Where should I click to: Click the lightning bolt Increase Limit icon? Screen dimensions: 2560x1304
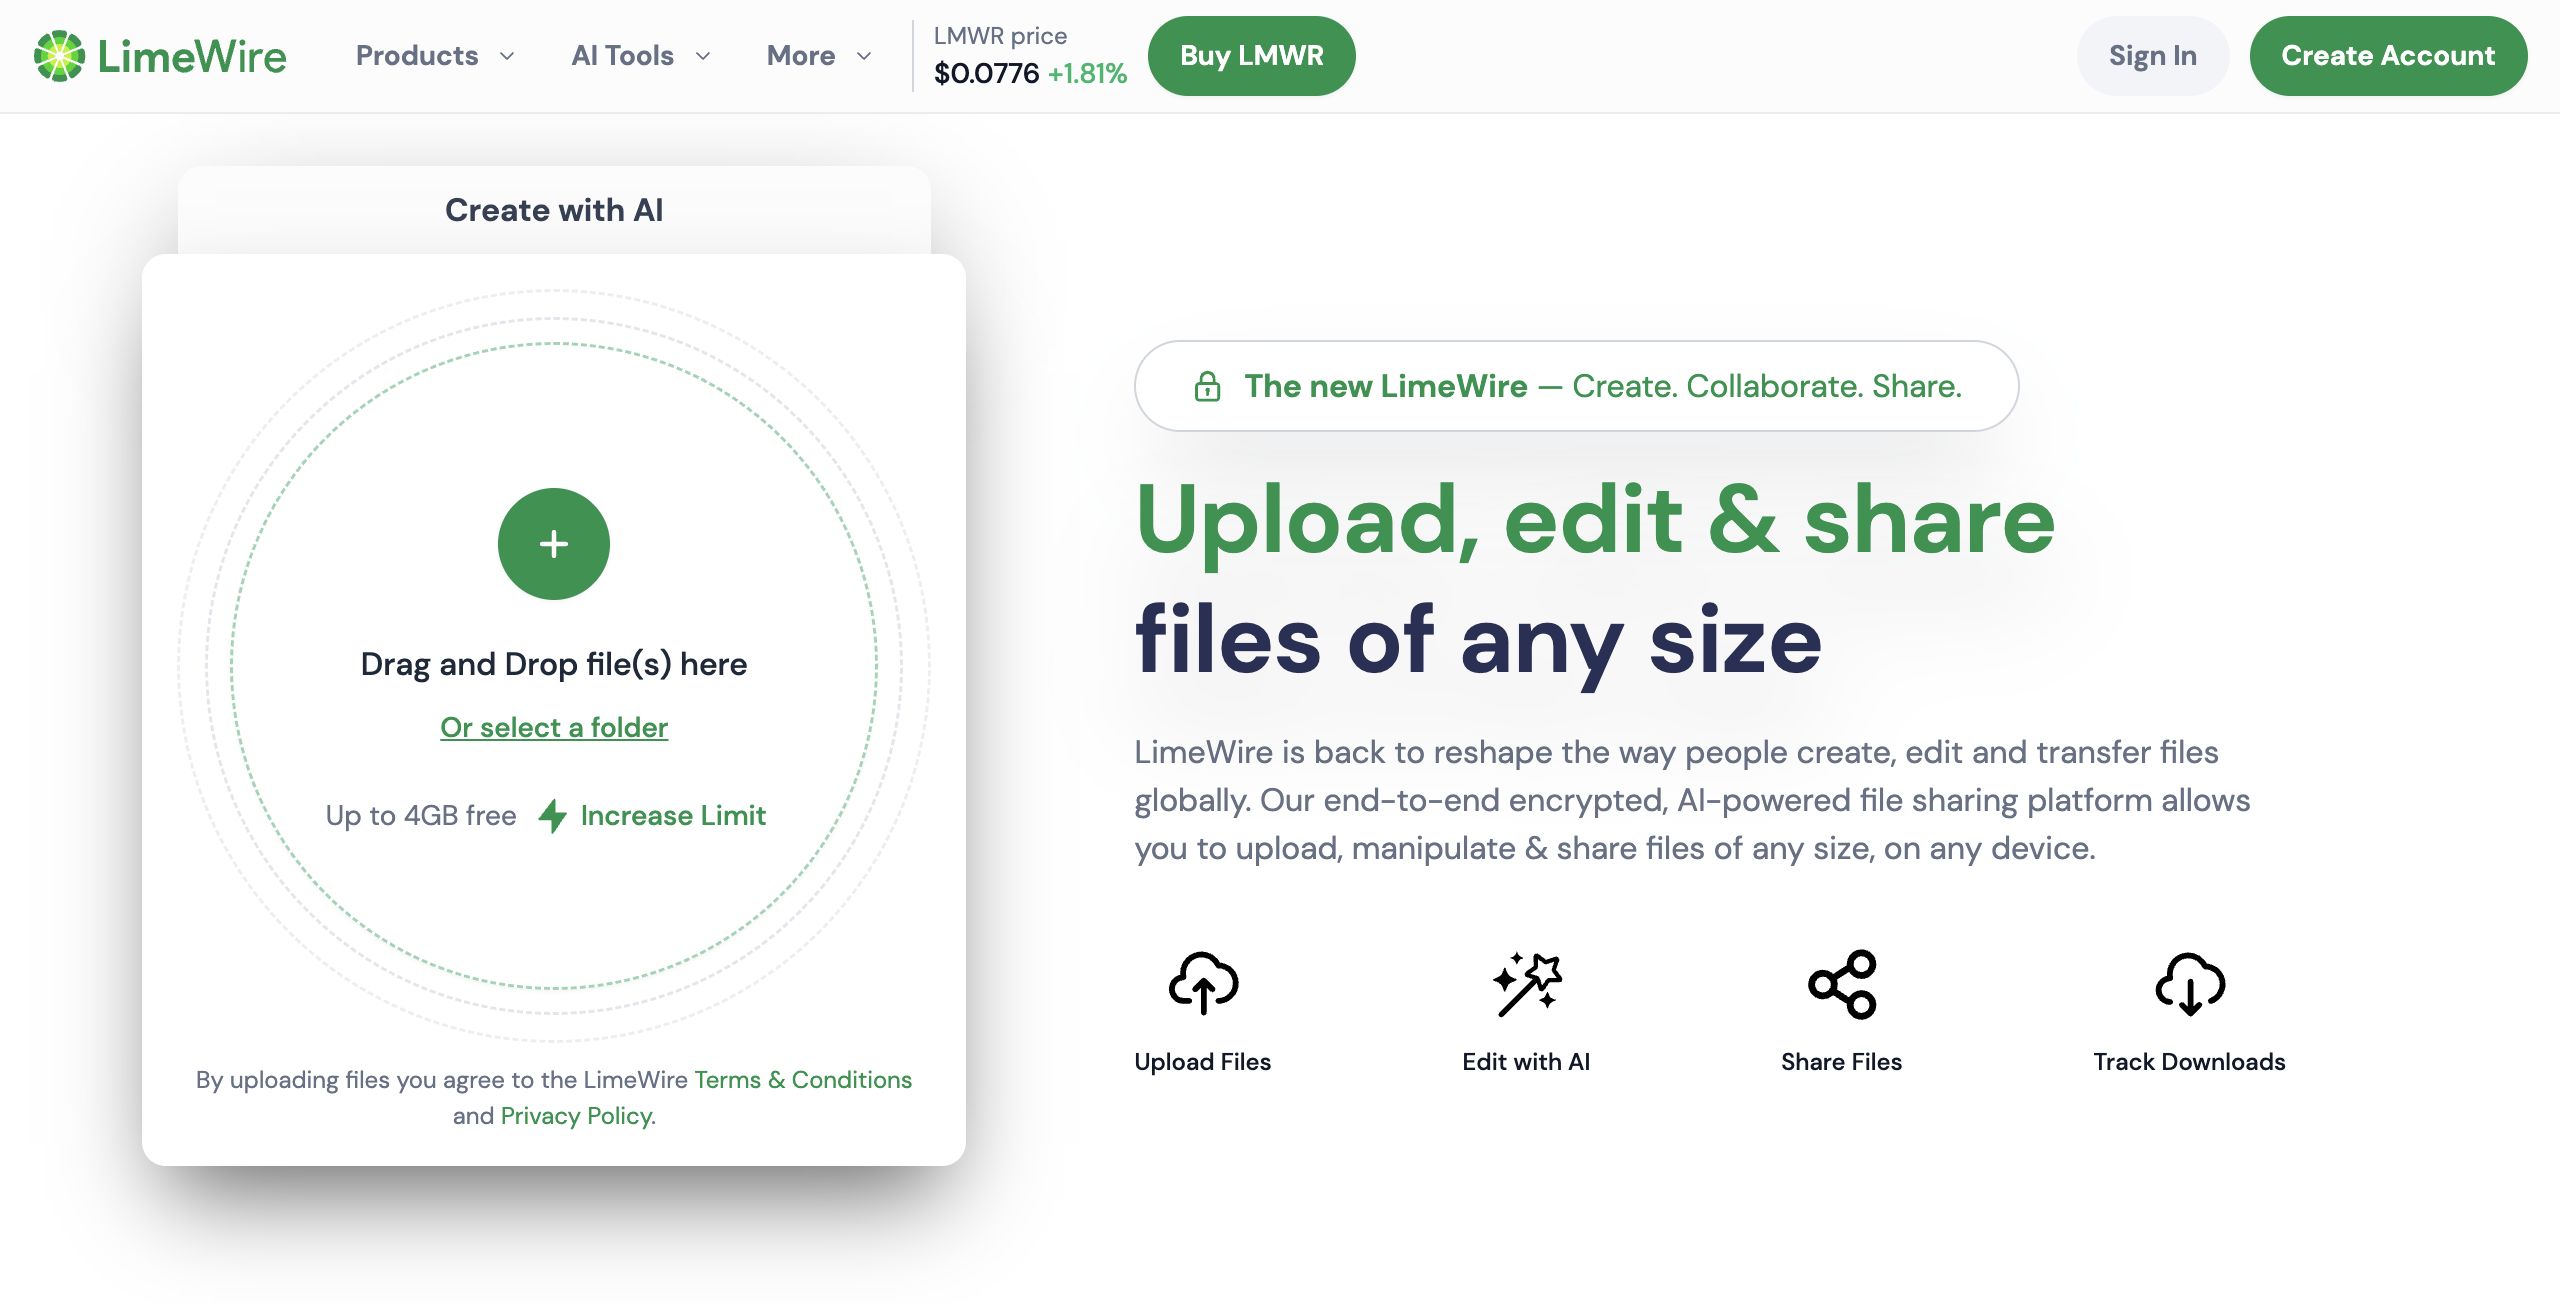[552, 816]
